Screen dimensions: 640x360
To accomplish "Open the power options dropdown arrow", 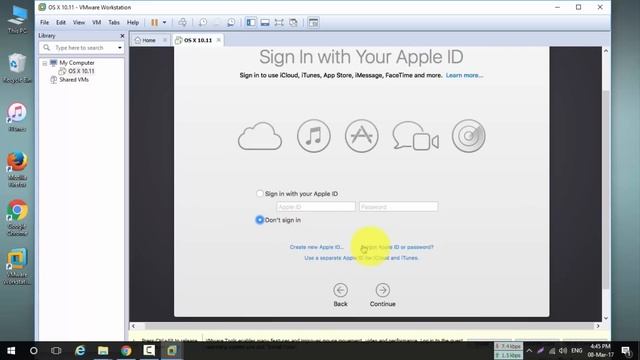I will (x=164, y=22).
